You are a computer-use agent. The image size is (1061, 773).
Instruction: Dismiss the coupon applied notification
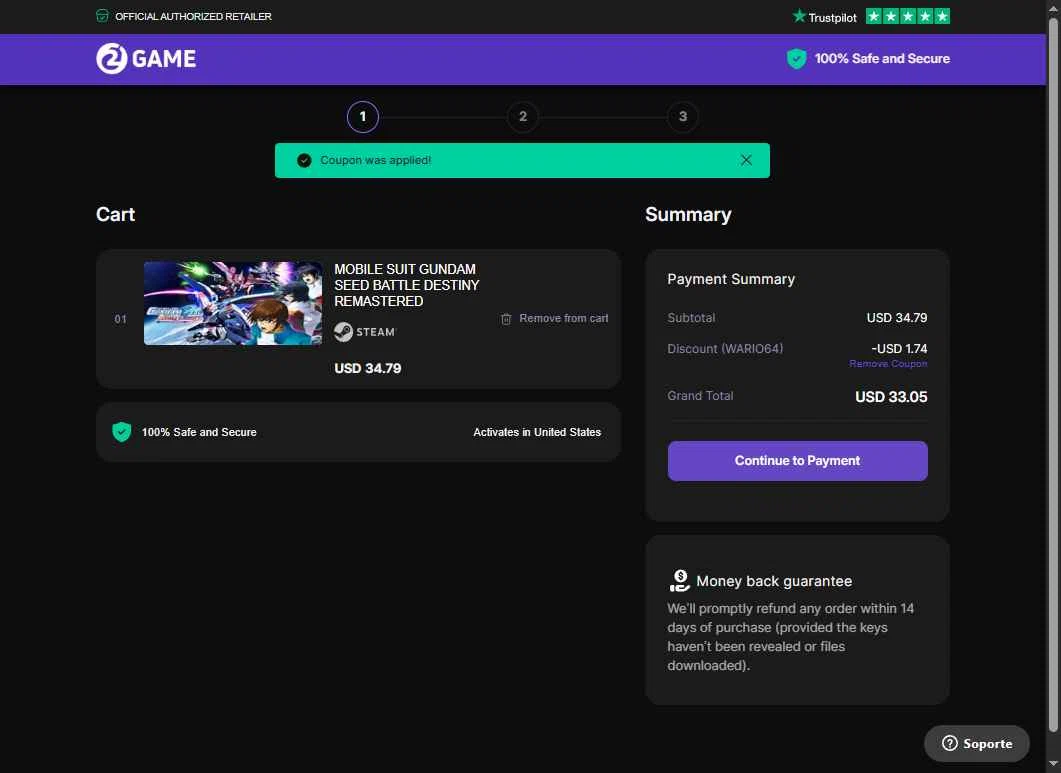click(746, 160)
